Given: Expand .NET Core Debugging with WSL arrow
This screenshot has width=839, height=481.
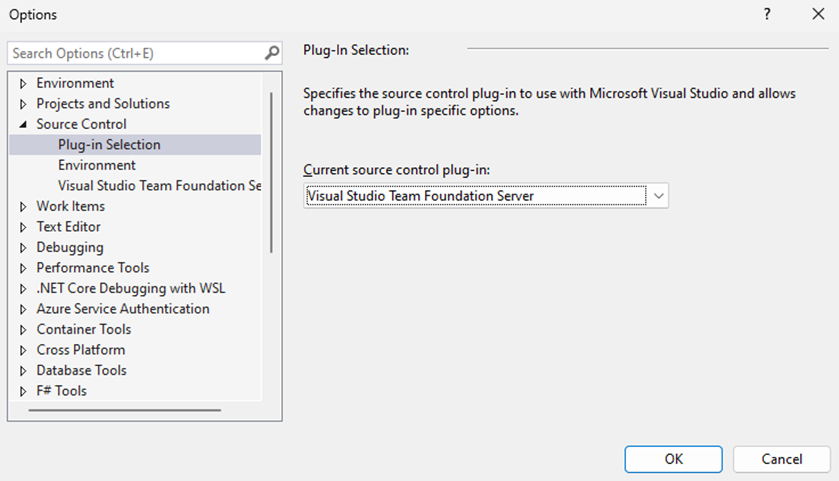Looking at the screenshot, I should click(23, 288).
